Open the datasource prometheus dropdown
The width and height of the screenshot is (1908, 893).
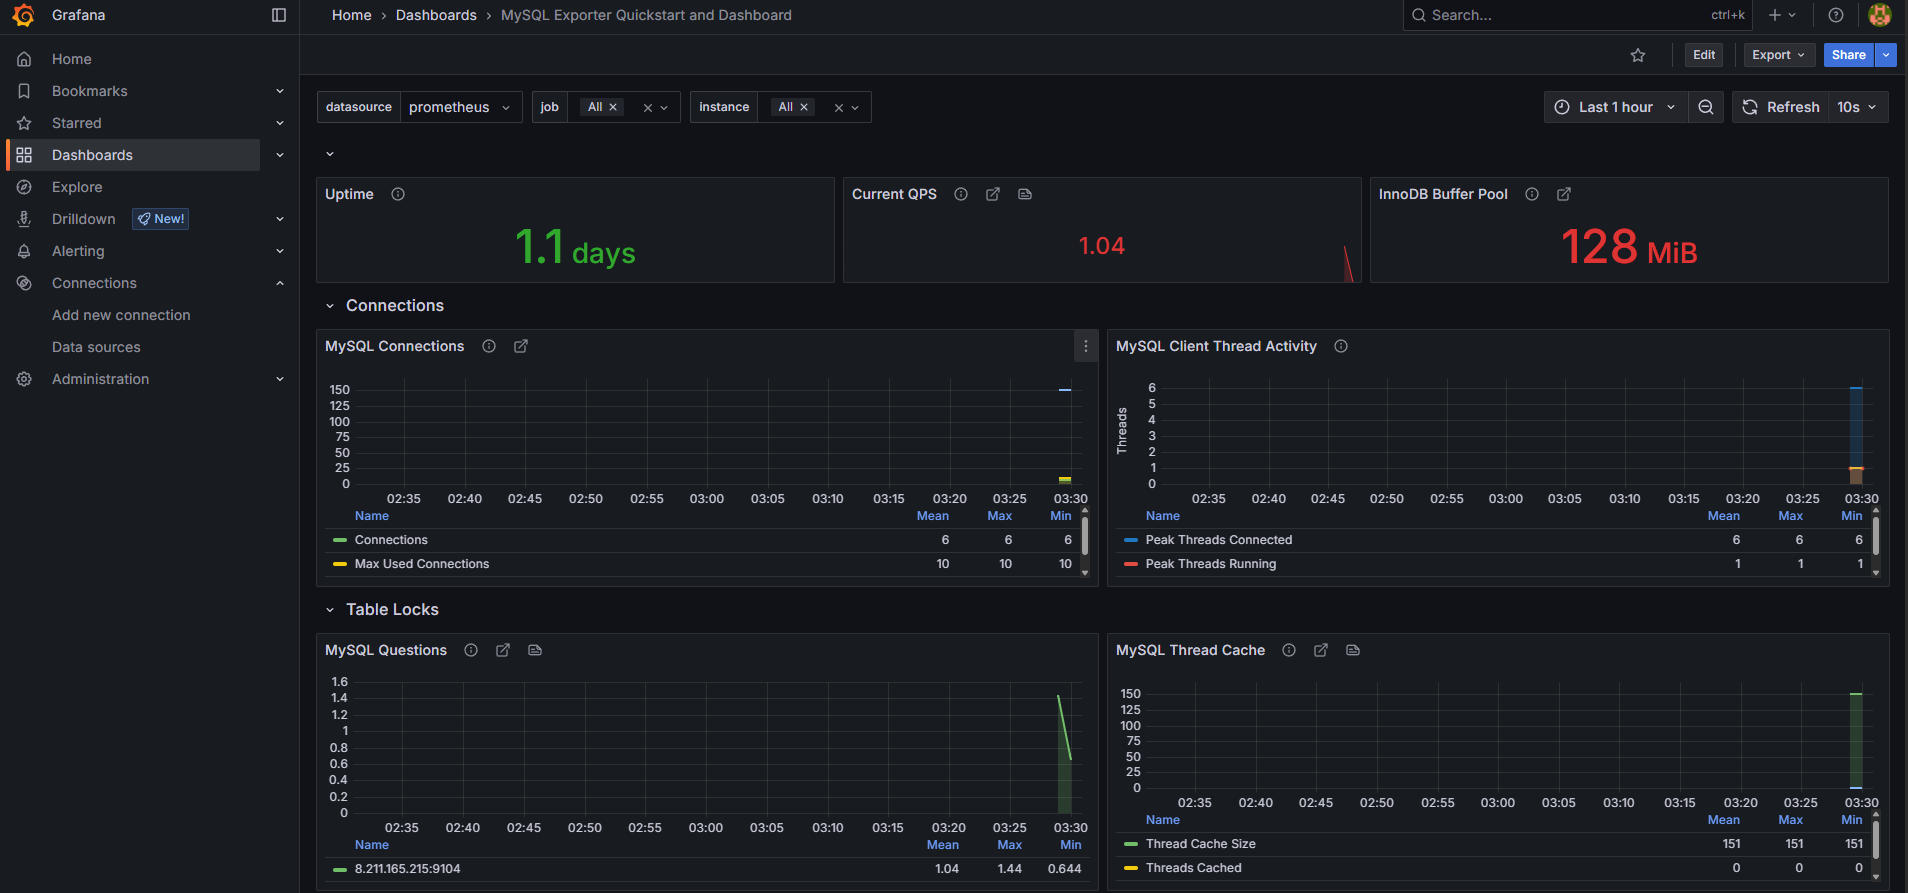tap(460, 107)
